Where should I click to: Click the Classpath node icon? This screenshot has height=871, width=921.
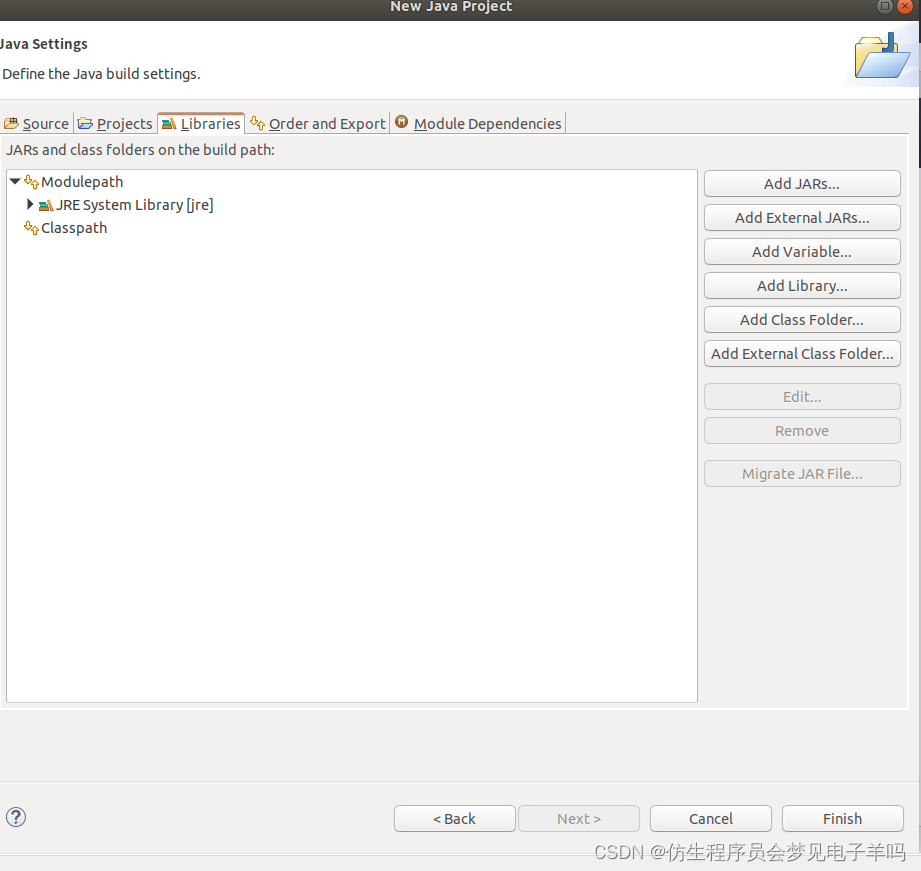coord(31,228)
